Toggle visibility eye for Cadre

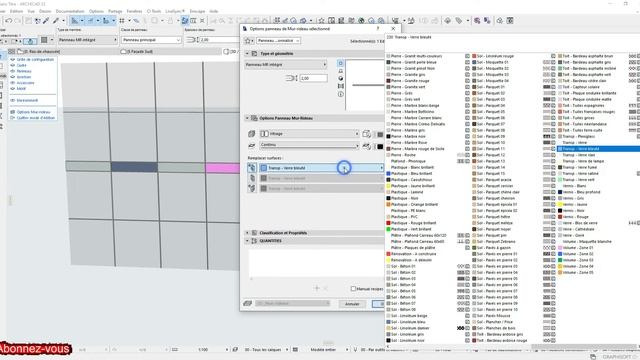13,65
